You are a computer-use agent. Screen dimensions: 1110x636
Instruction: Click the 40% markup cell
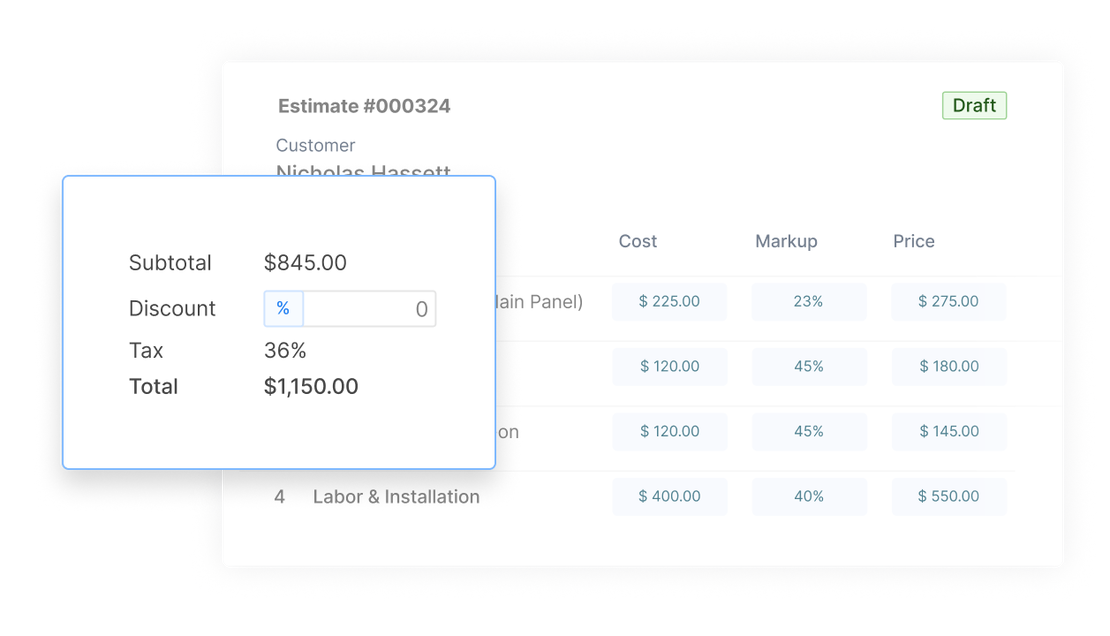pos(808,496)
